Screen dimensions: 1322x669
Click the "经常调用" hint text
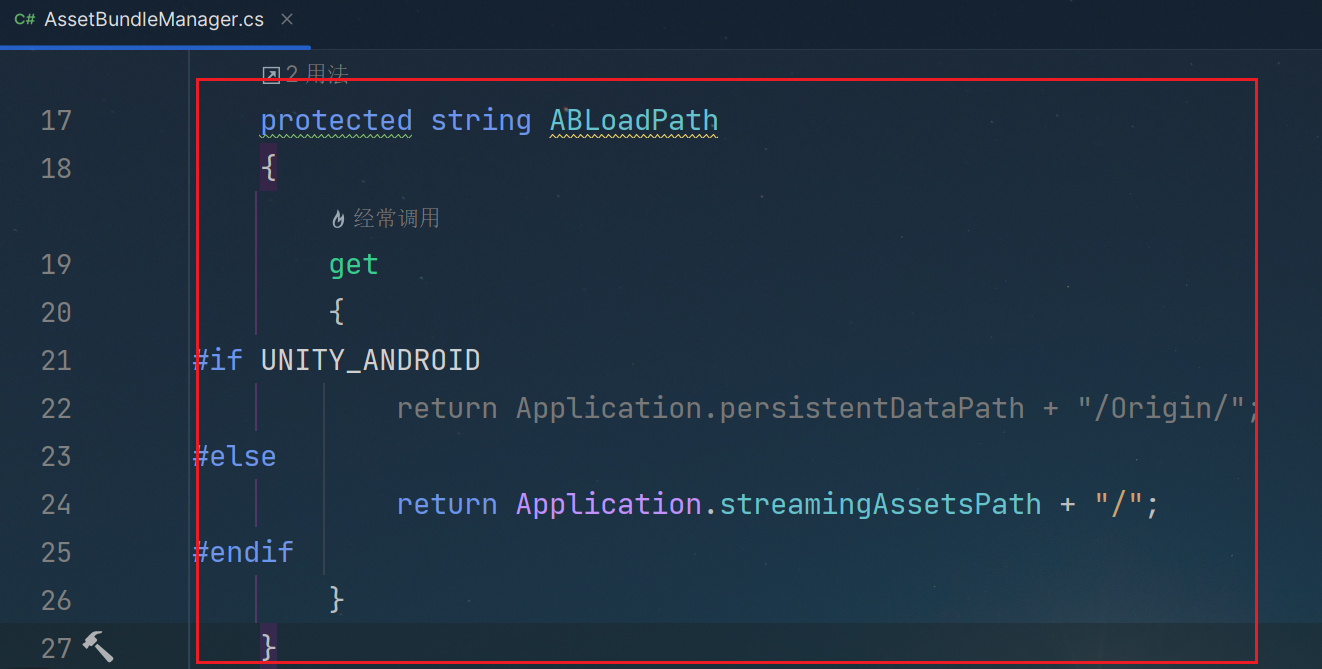pos(396,219)
